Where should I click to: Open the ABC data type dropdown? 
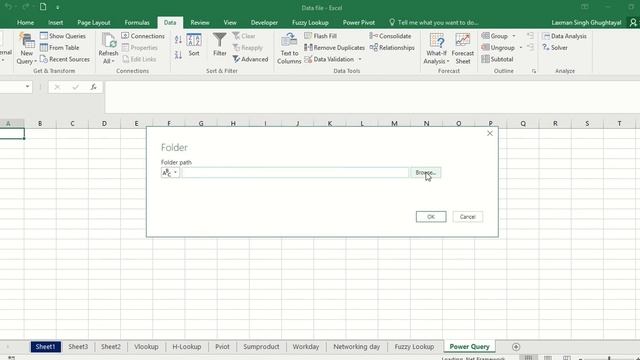(170, 173)
